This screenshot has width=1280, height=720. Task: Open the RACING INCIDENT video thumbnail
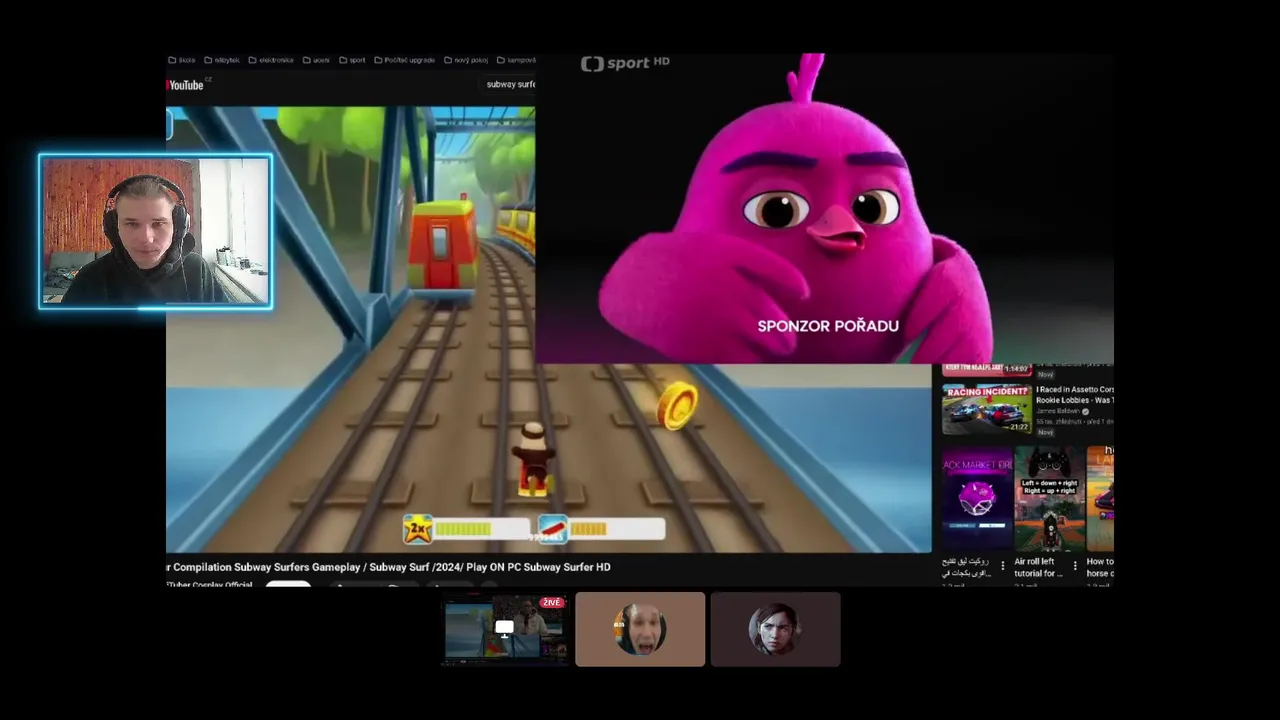tap(986, 408)
